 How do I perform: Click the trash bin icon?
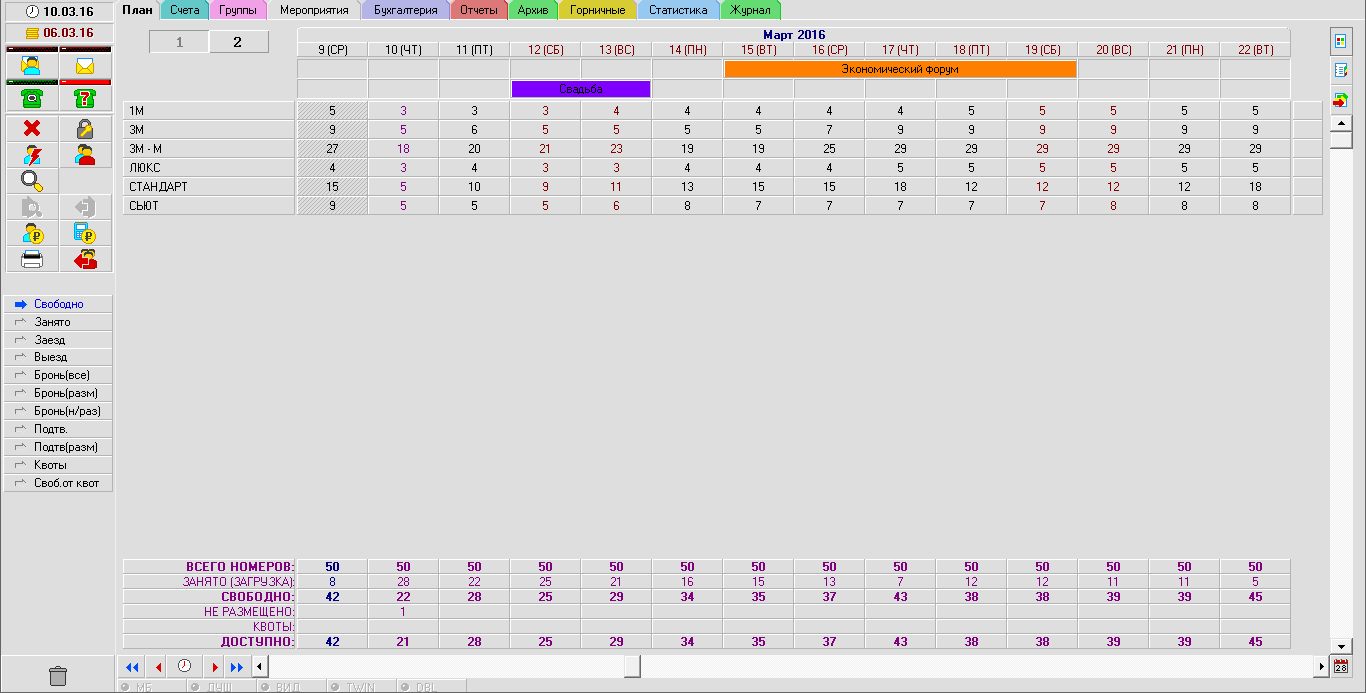point(58,676)
